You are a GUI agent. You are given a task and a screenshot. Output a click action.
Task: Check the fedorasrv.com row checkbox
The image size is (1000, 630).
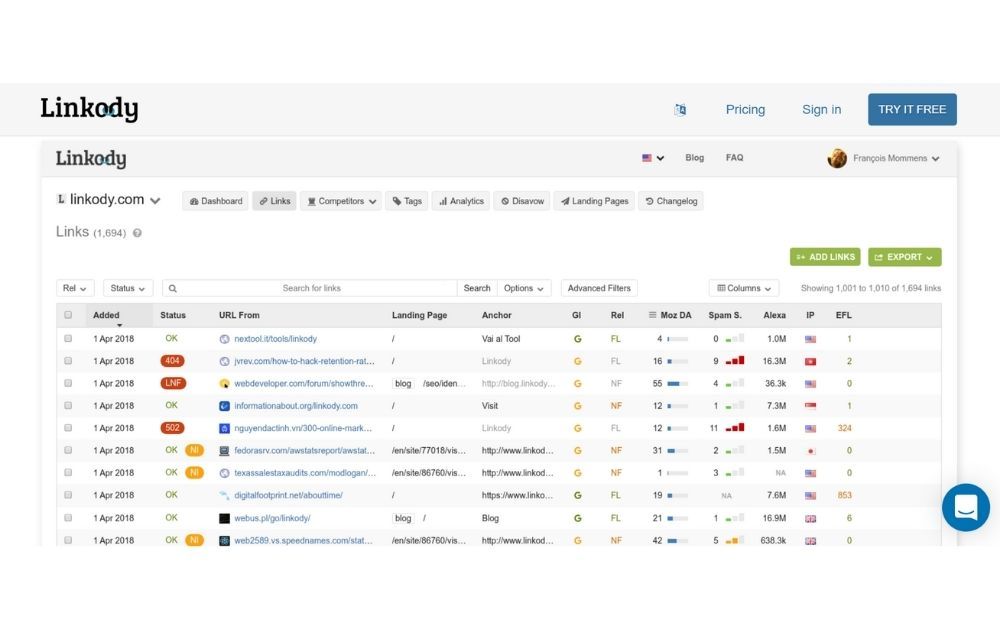click(68, 450)
